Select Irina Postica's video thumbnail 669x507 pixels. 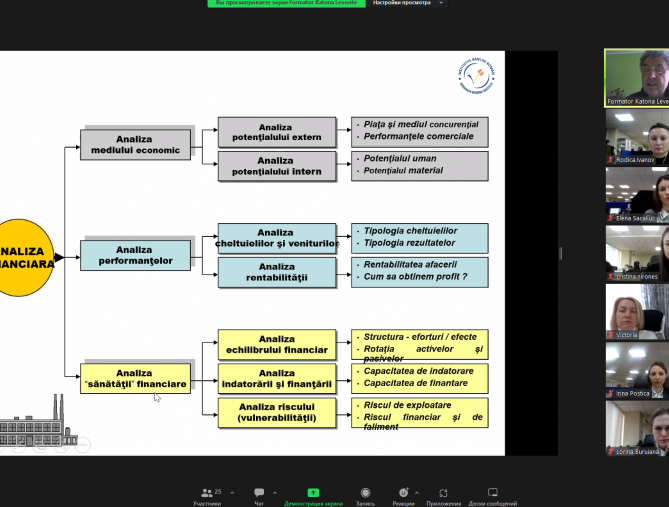(636, 371)
